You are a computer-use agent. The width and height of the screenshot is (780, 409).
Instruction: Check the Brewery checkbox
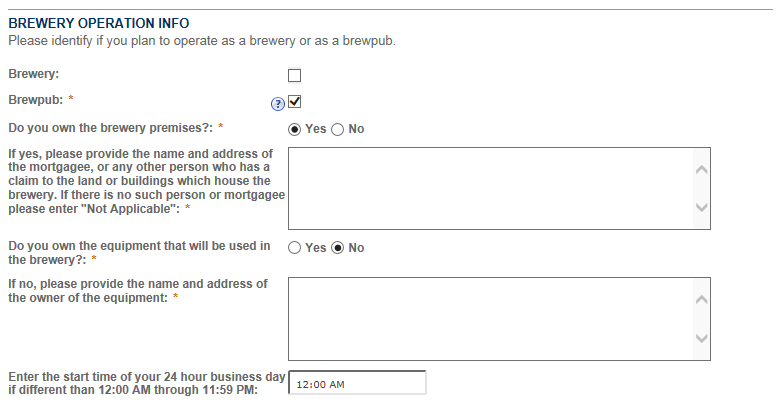click(294, 75)
